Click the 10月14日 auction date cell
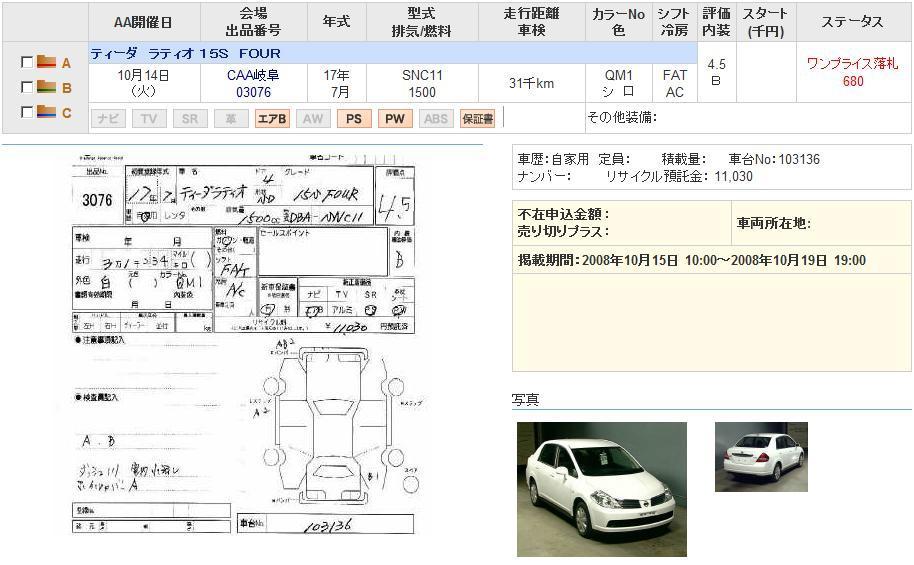Screen dimensions: 914x565 144,83
